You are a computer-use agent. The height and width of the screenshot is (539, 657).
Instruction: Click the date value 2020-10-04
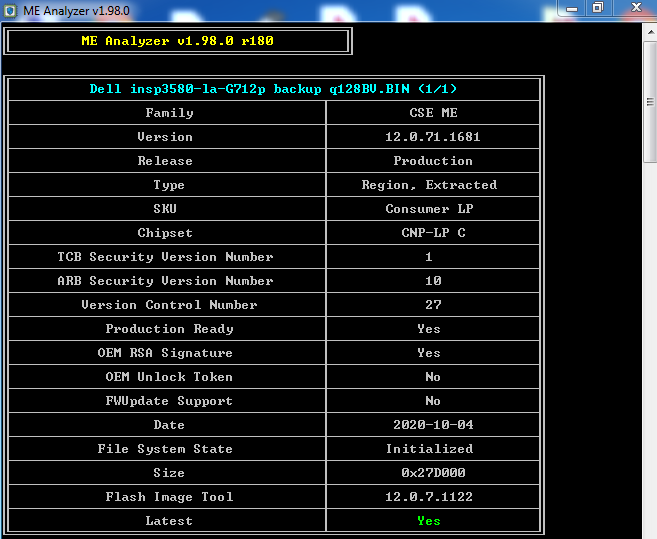(x=433, y=425)
